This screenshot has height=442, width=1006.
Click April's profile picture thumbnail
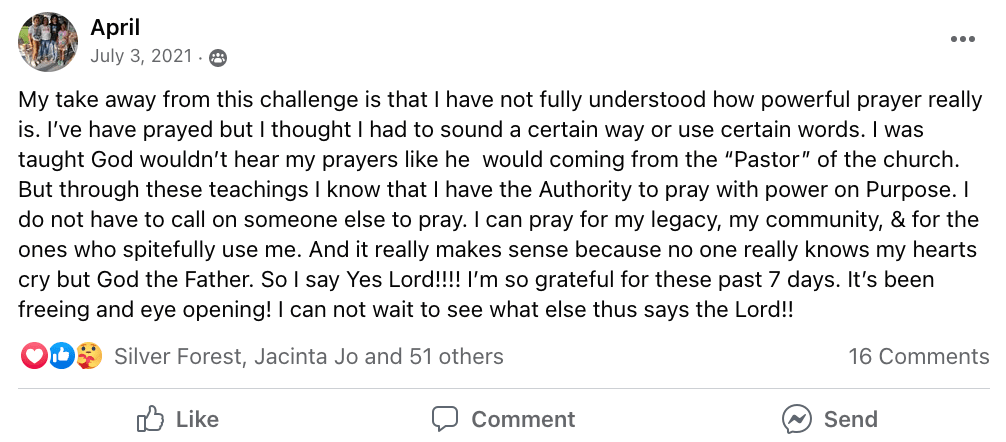[x=48, y=42]
